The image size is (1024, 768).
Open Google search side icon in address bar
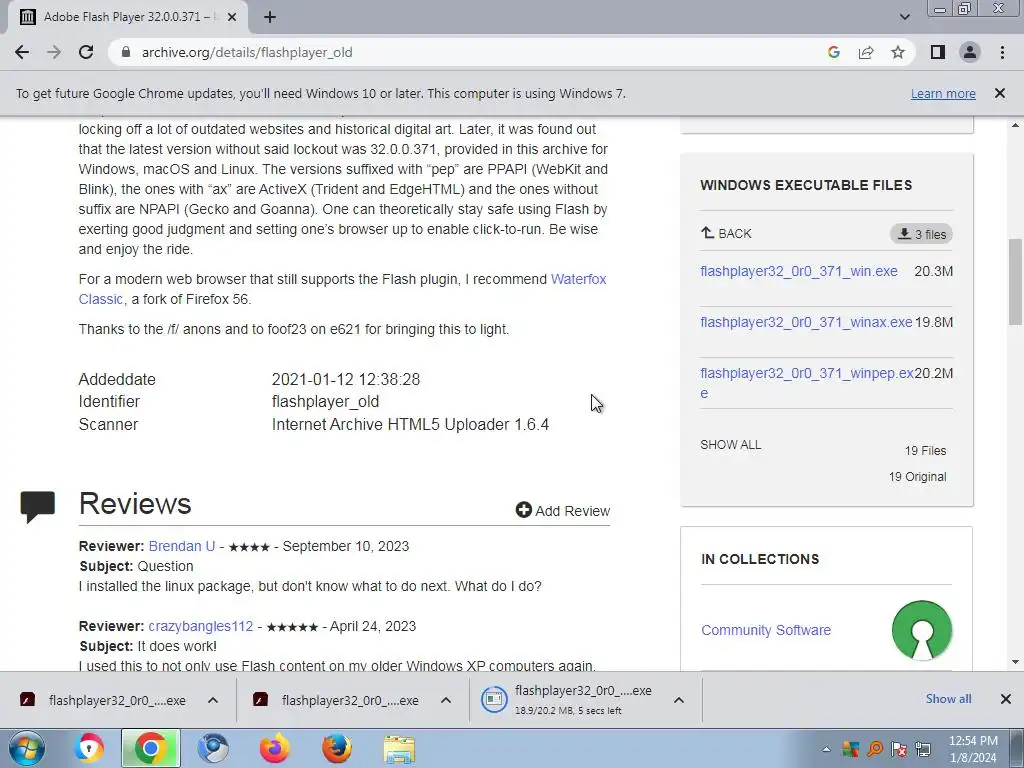[833, 52]
